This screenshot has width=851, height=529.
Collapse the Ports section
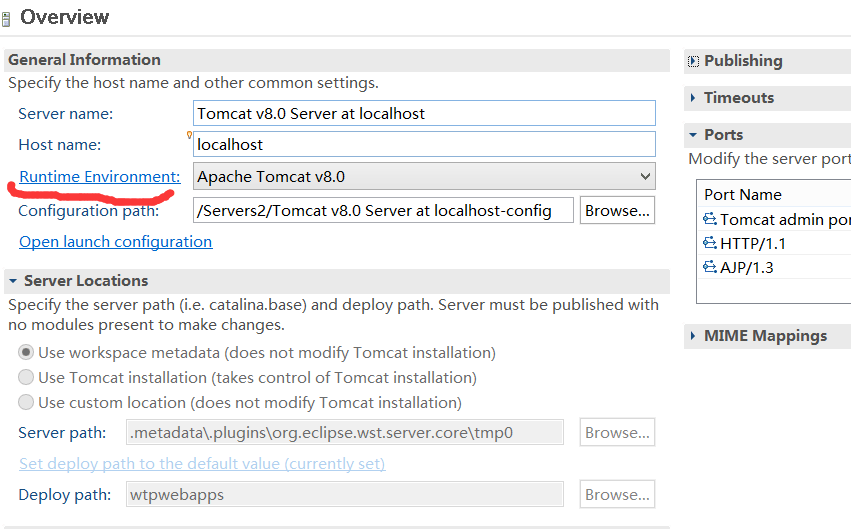point(693,135)
